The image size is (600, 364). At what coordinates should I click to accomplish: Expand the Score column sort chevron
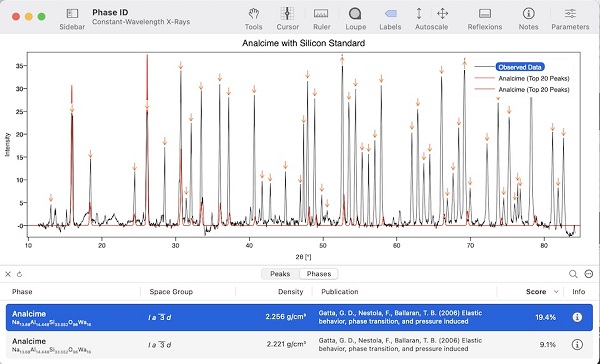coord(556,292)
